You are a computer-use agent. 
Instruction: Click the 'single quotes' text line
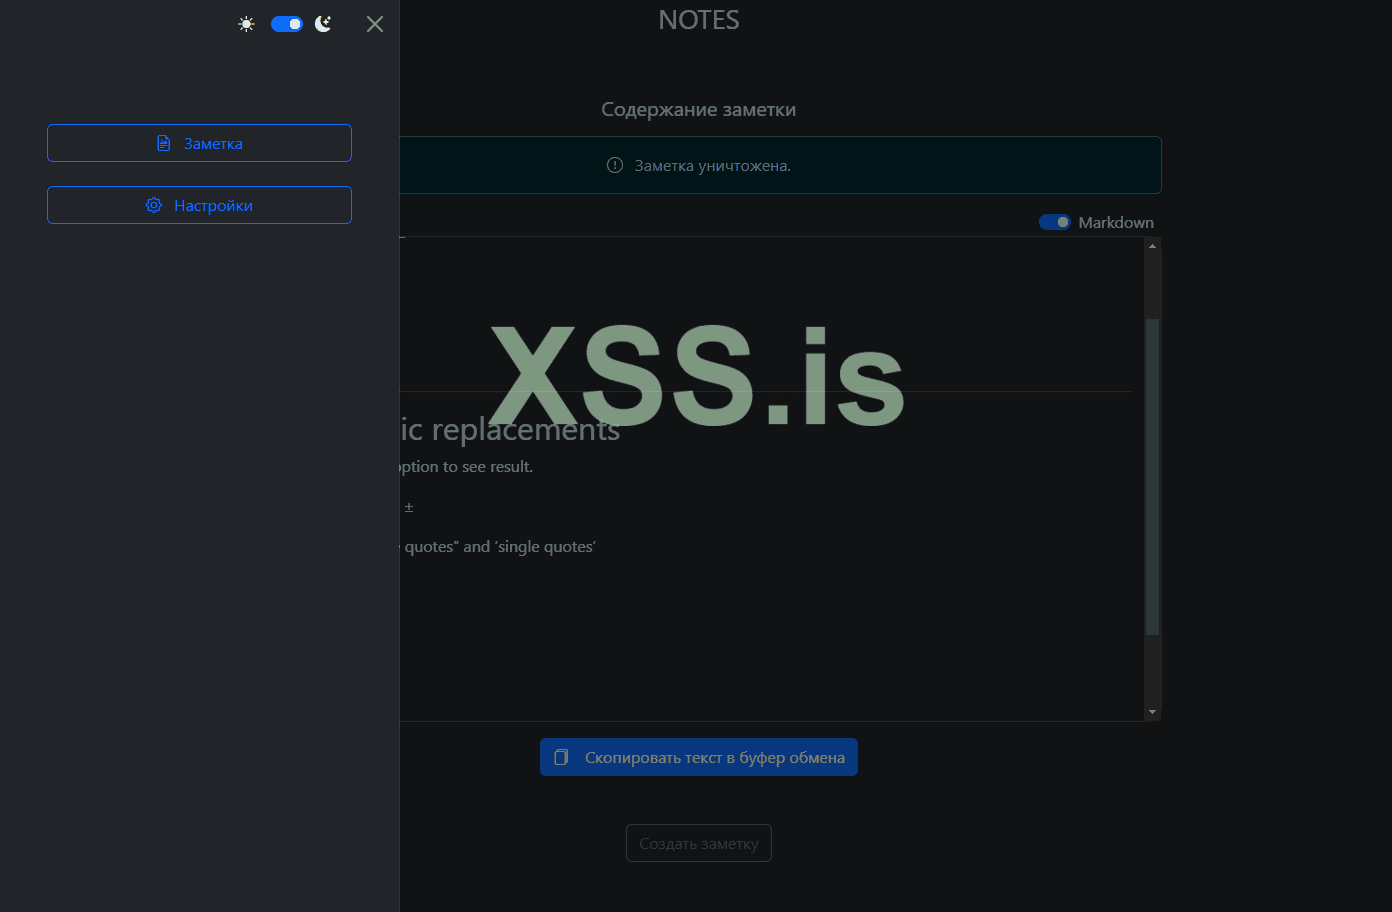[498, 547]
